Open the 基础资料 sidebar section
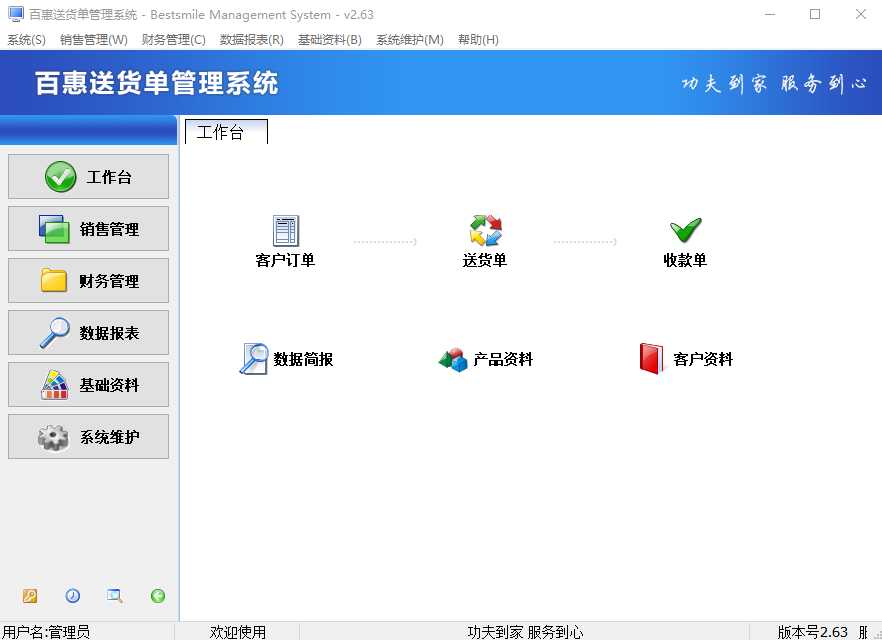The image size is (882, 640). (88, 385)
